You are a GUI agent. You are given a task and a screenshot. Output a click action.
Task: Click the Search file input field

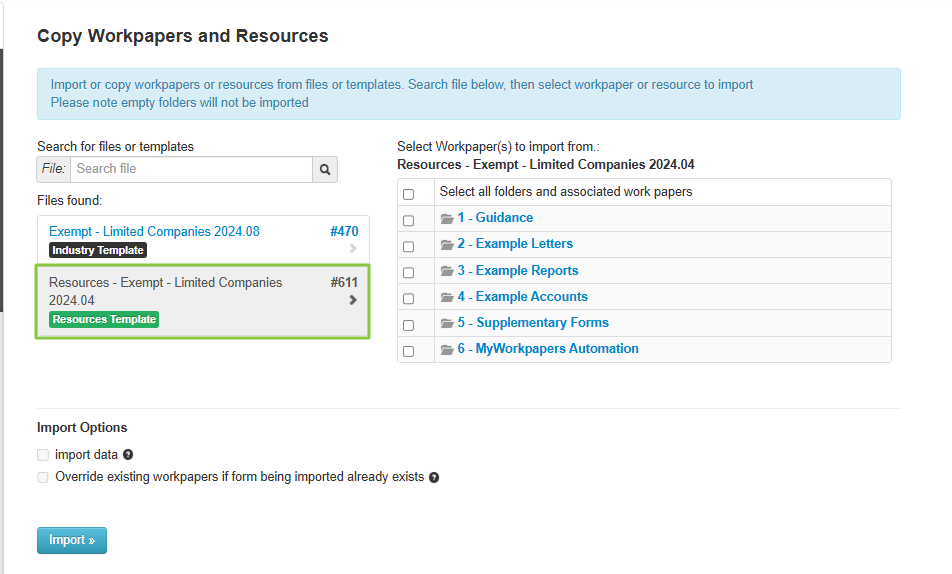click(x=190, y=169)
